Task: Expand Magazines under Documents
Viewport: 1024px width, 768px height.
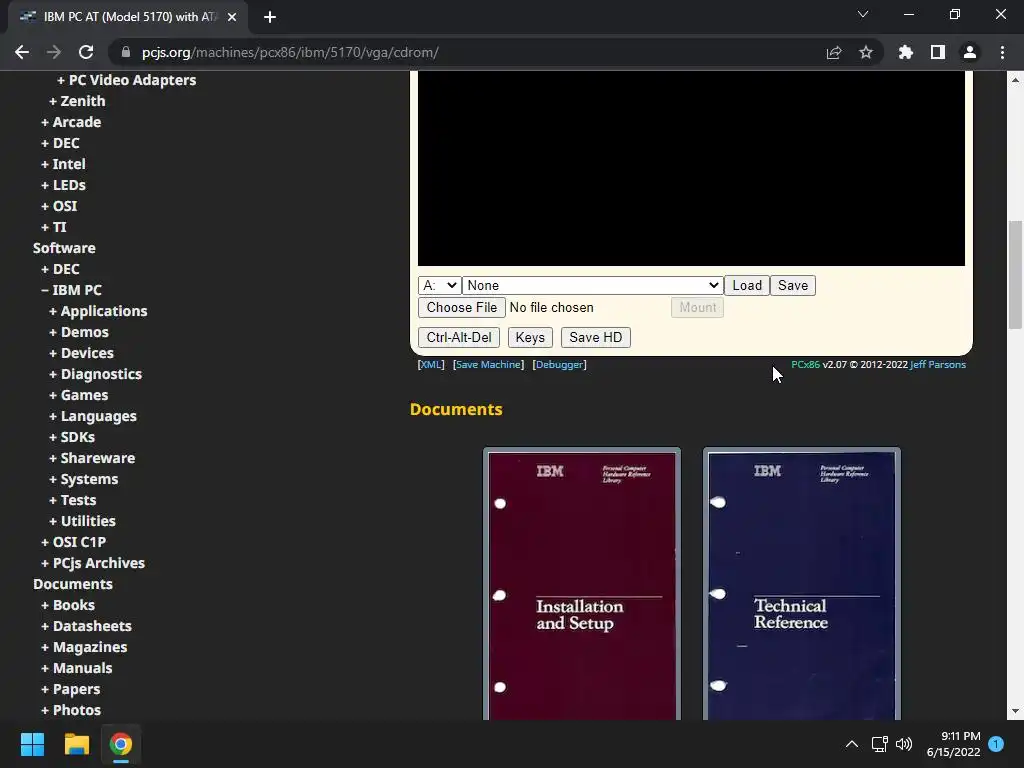Action: point(84,647)
